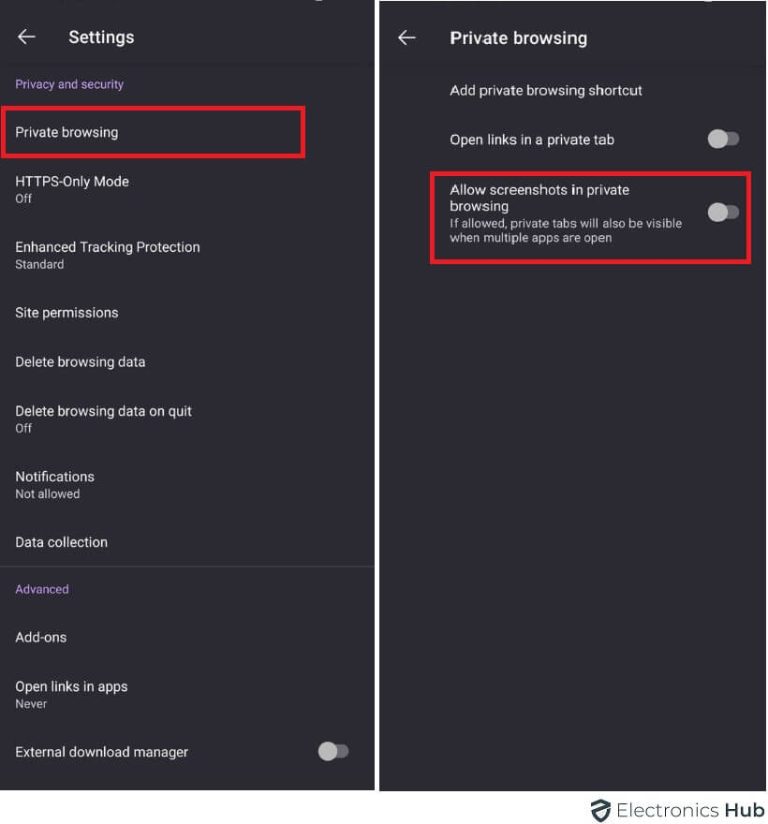Click the Advanced section header

tap(41, 589)
